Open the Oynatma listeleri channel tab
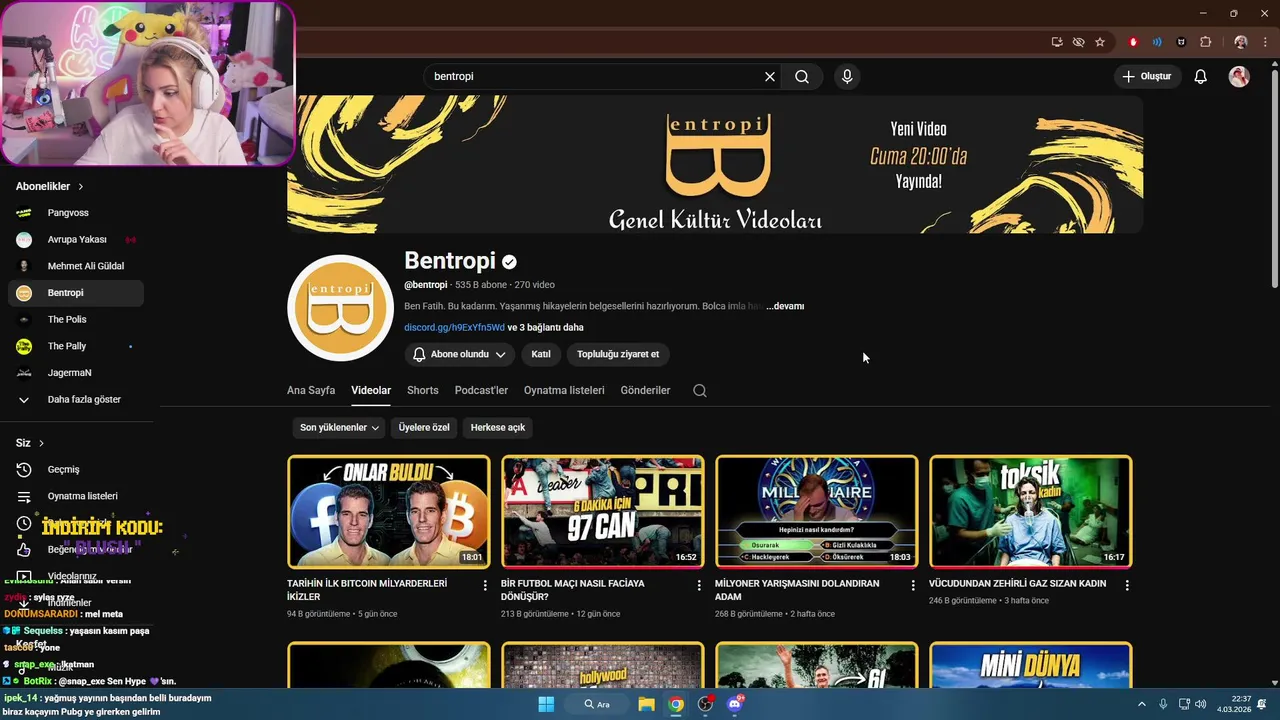Screen dimensions: 1280x720 tap(564, 390)
